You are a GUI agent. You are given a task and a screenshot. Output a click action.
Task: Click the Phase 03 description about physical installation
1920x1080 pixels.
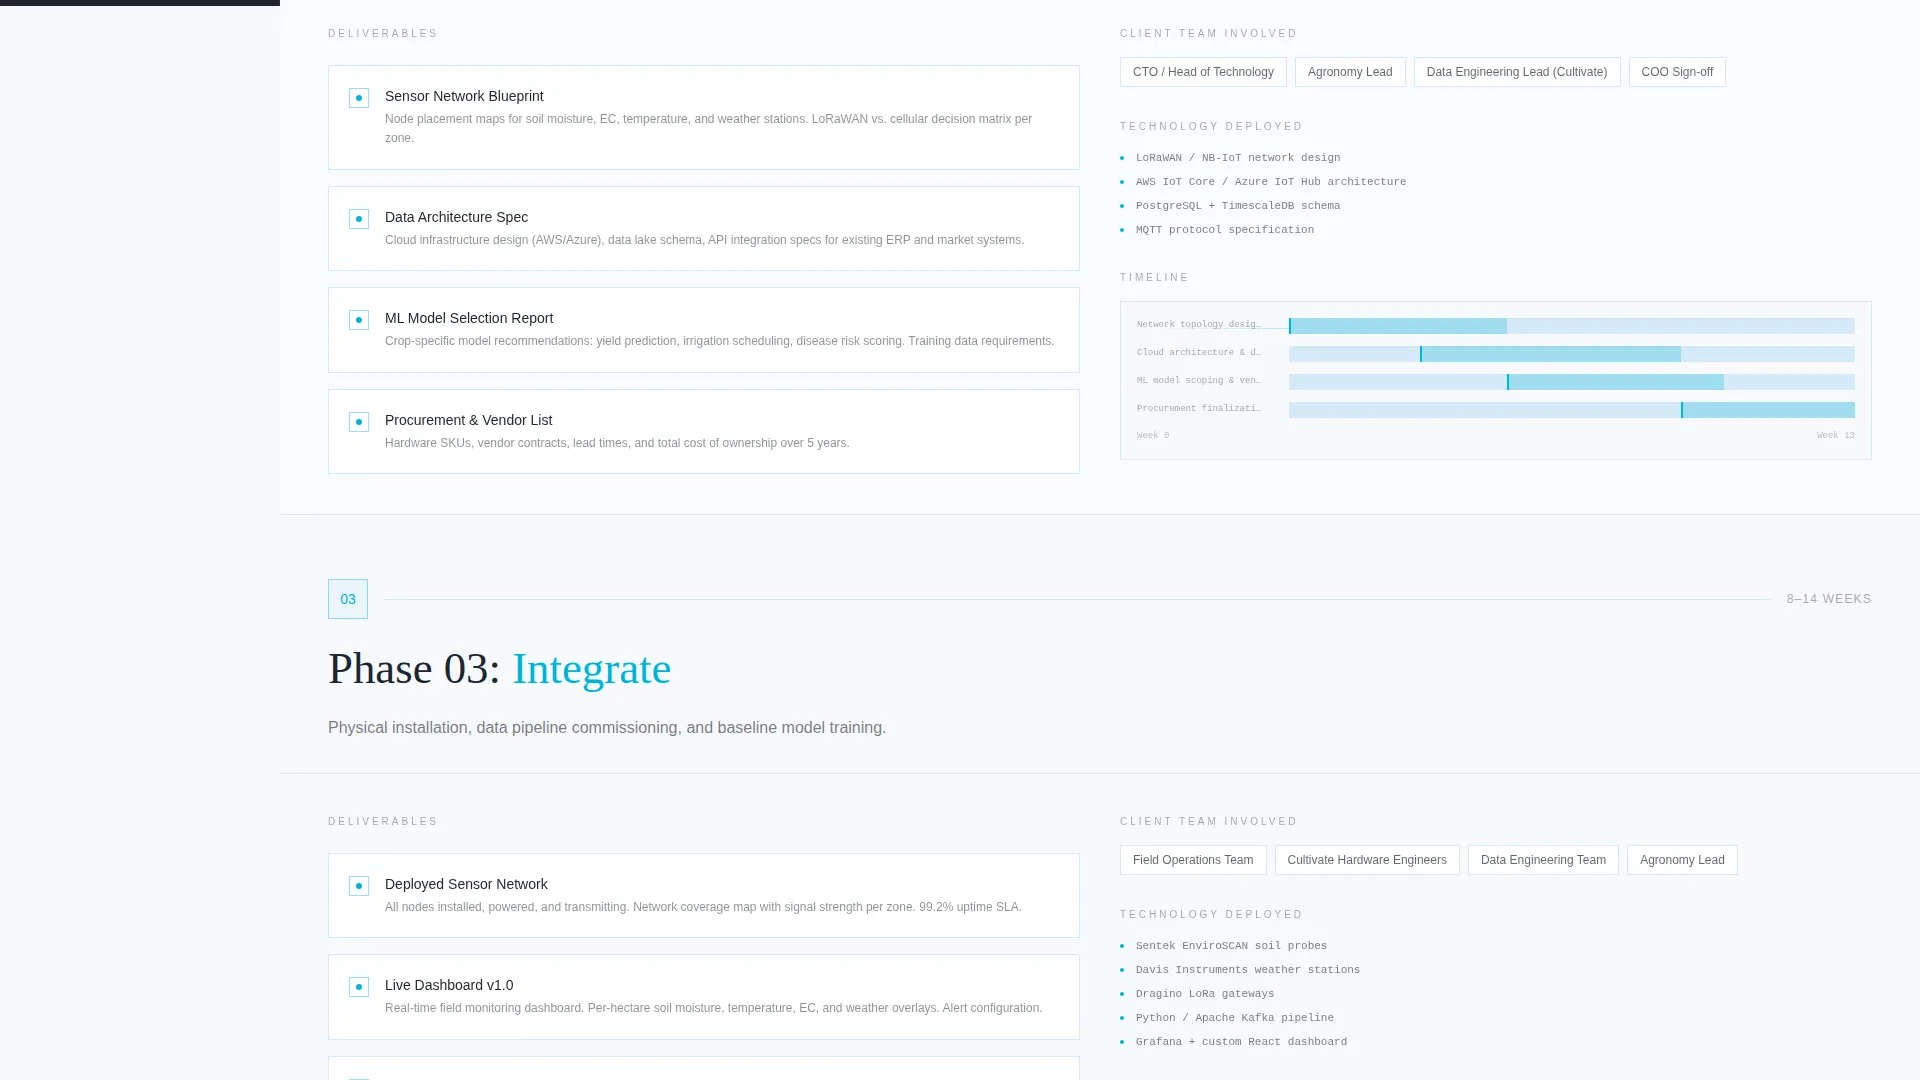click(x=607, y=728)
